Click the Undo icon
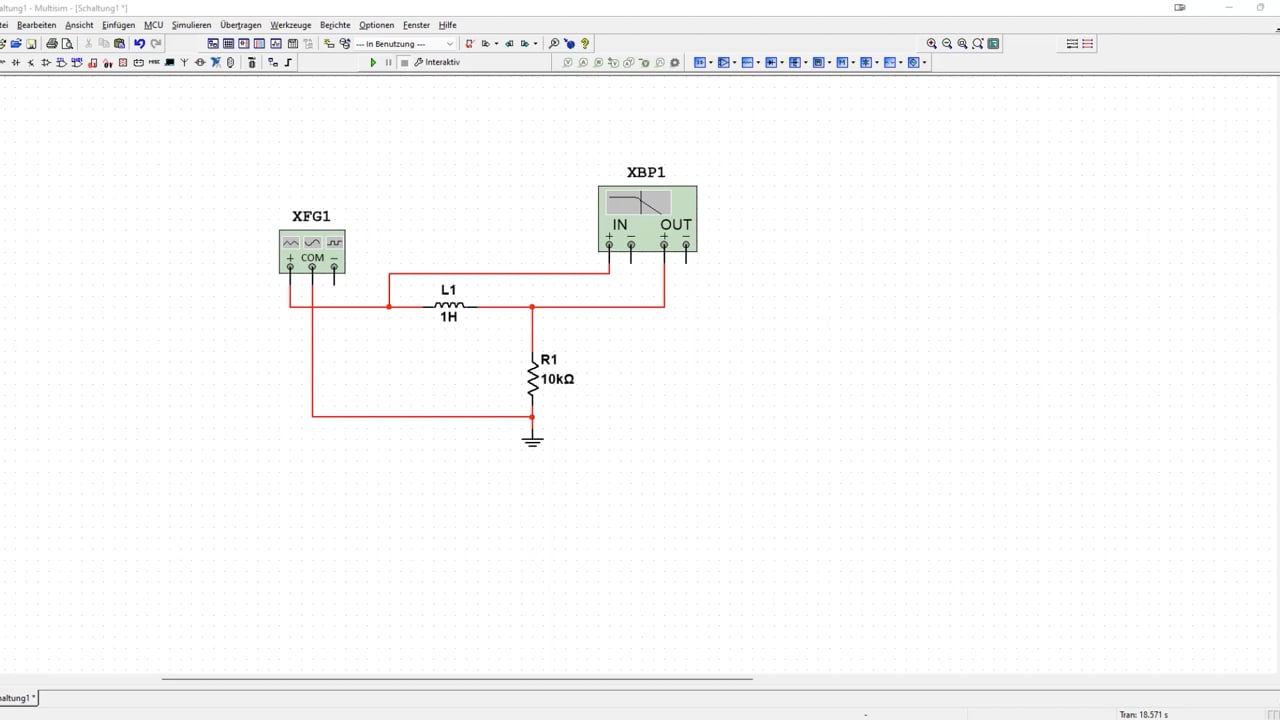This screenshot has height=720, width=1280. [x=139, y=44]
